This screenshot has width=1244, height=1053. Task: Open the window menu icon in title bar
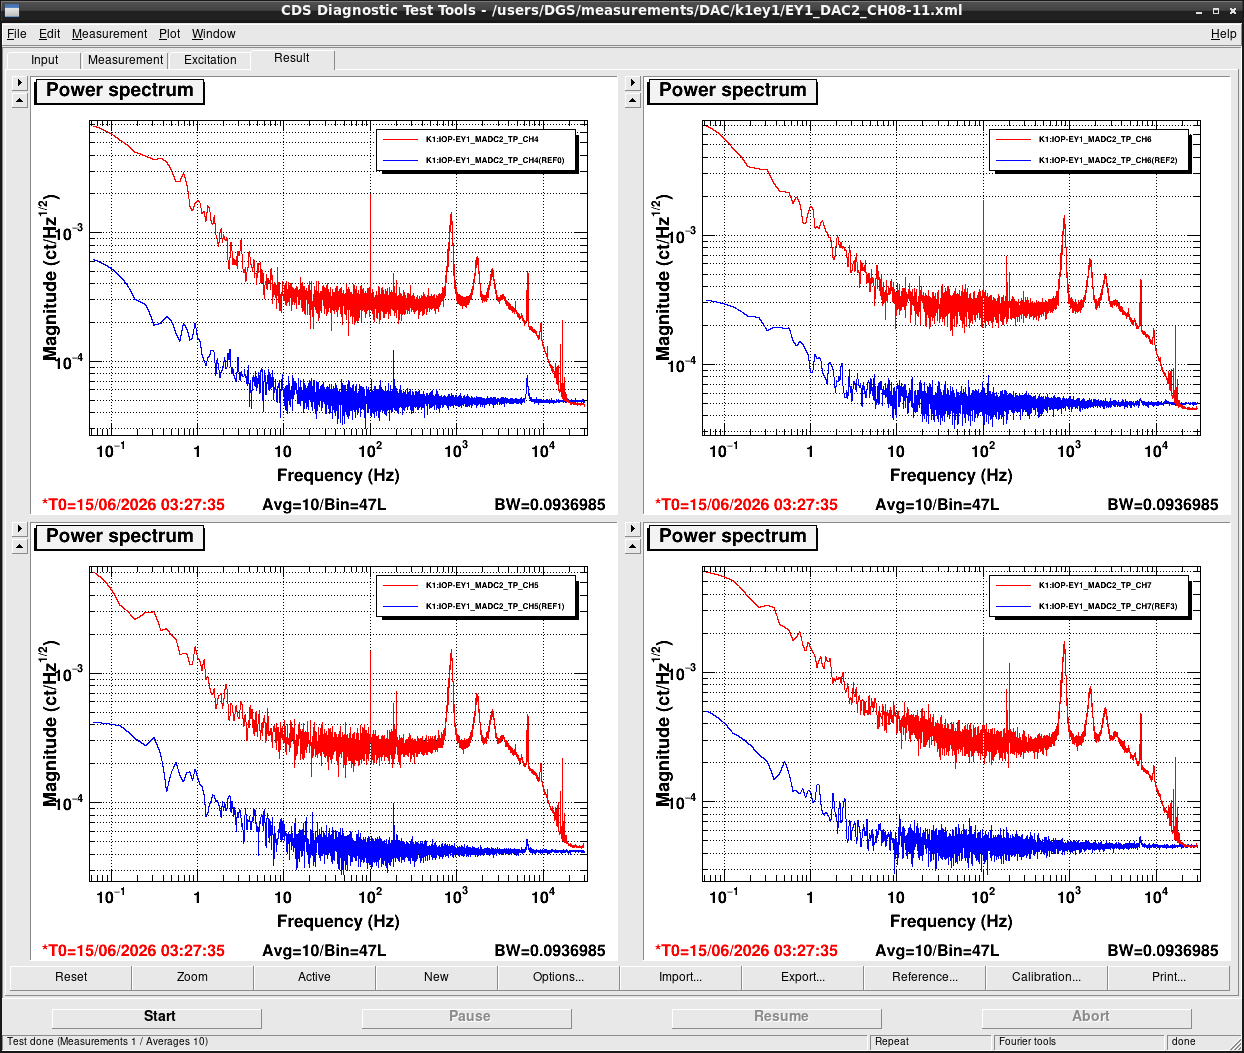pos(12,10)
